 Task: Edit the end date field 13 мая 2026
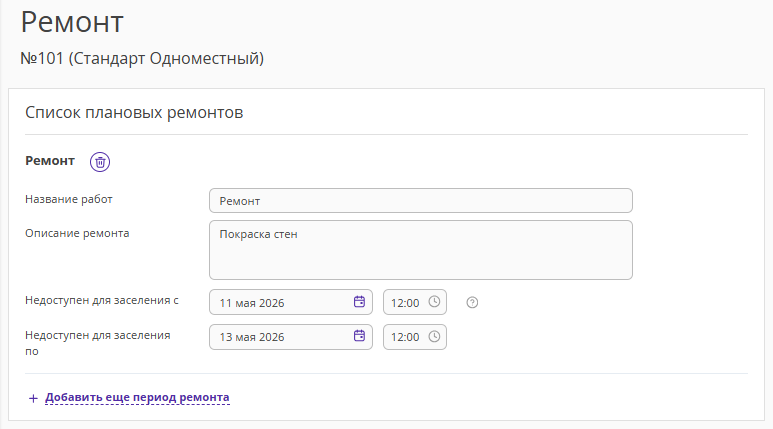(291, 337)
